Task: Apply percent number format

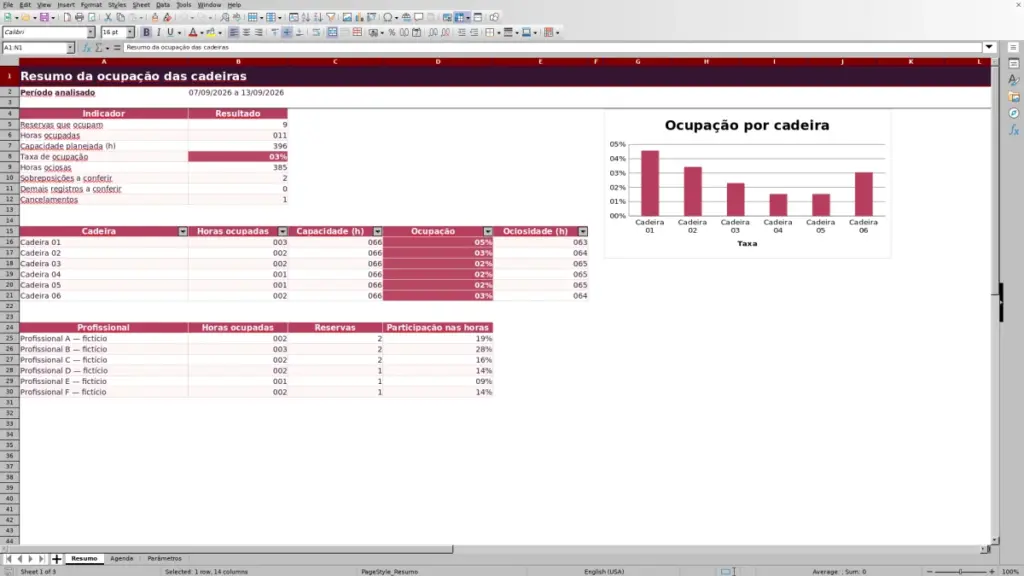Action: 392,32
